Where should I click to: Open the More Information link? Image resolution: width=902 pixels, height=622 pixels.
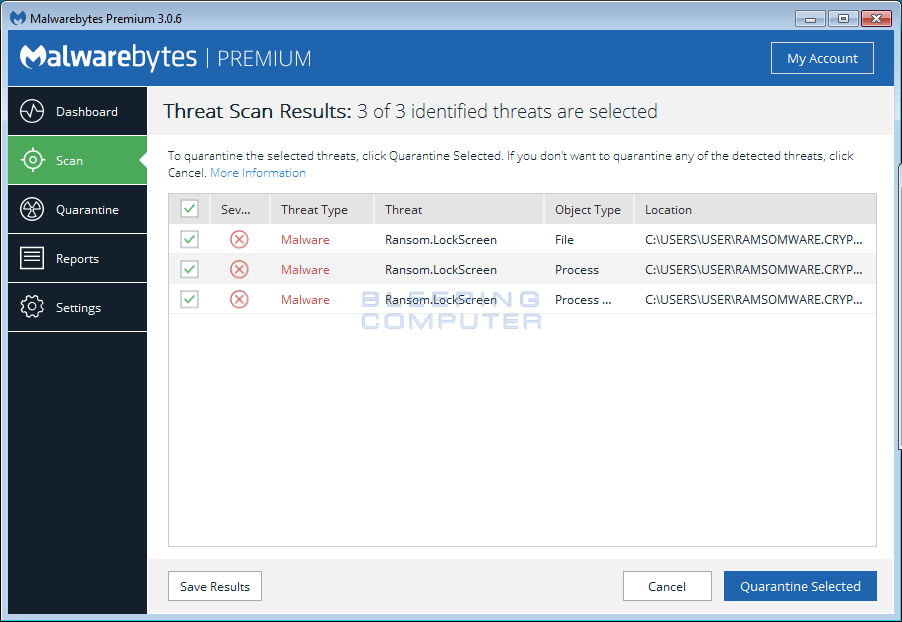pos(257,172)
